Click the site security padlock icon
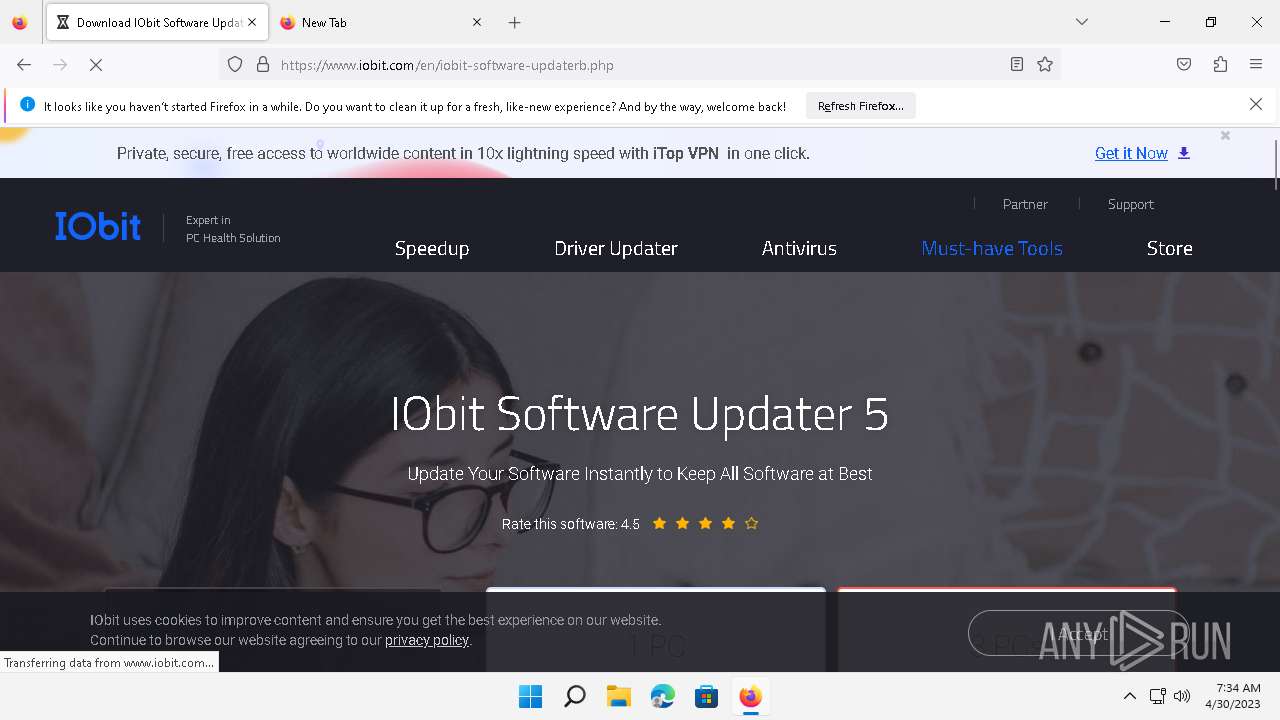This screenshot has height=720, width=1280. (263, 64)
